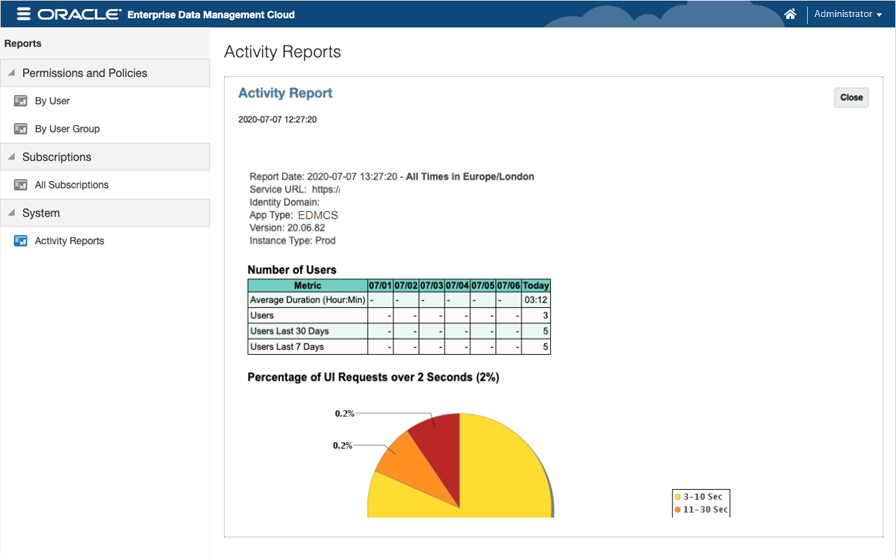Screen dimensions: 896x557
Task: Close the Activity Report
Action: tap(851, 97)
